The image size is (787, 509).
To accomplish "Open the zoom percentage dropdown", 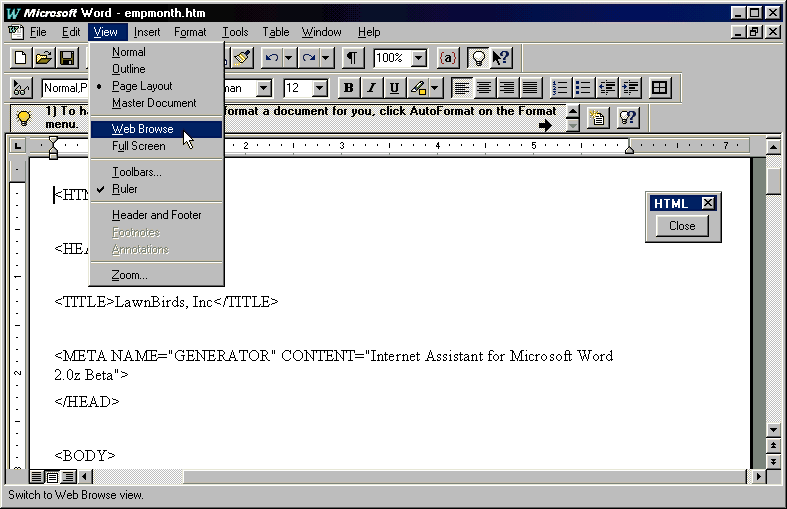I will pos(418,59).
